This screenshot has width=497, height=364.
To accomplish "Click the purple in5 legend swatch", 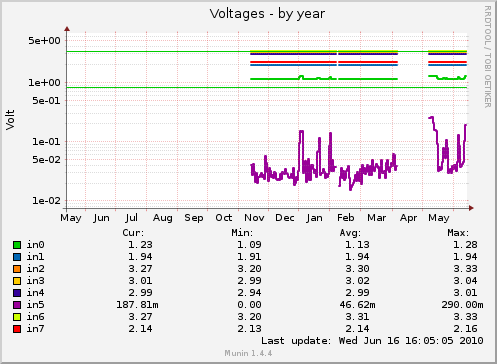I will coord(17,305).
